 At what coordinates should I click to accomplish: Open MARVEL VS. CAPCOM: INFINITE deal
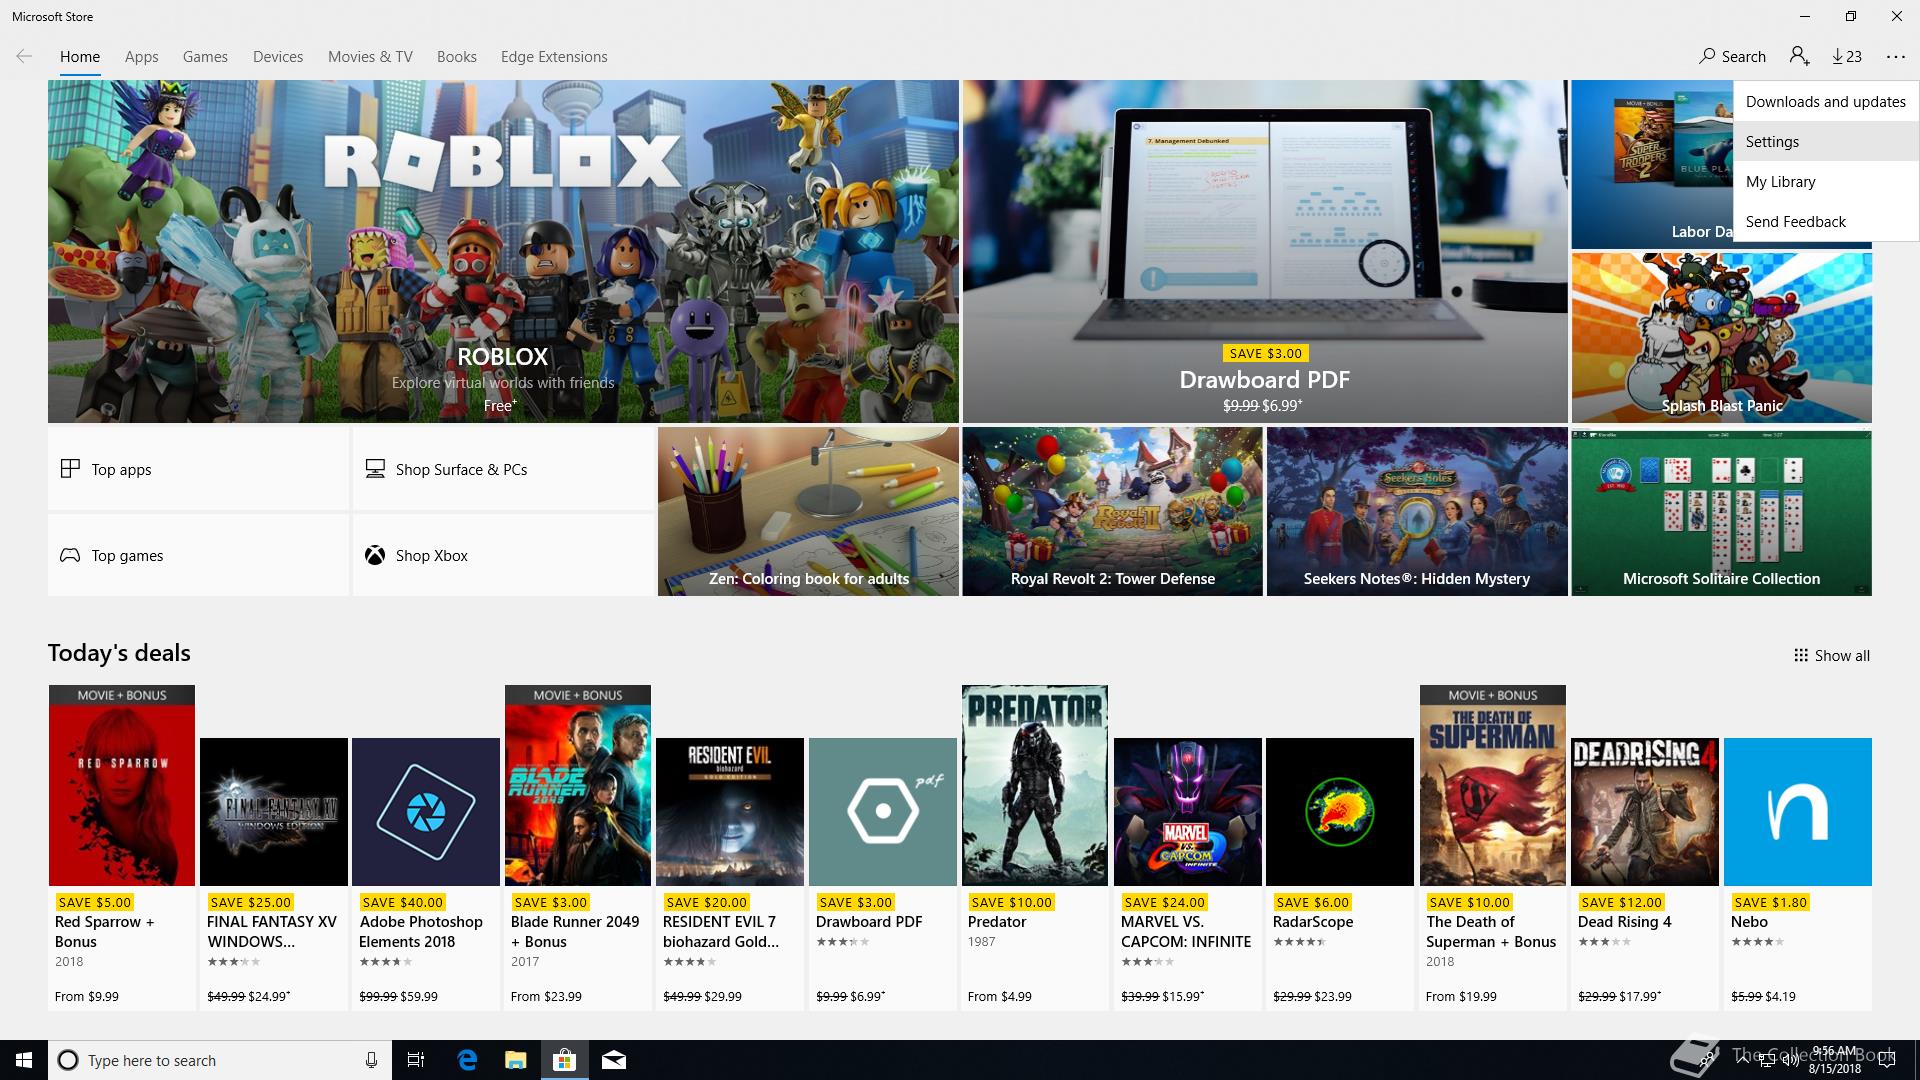pyautogui.click(x=1187, y=874)
